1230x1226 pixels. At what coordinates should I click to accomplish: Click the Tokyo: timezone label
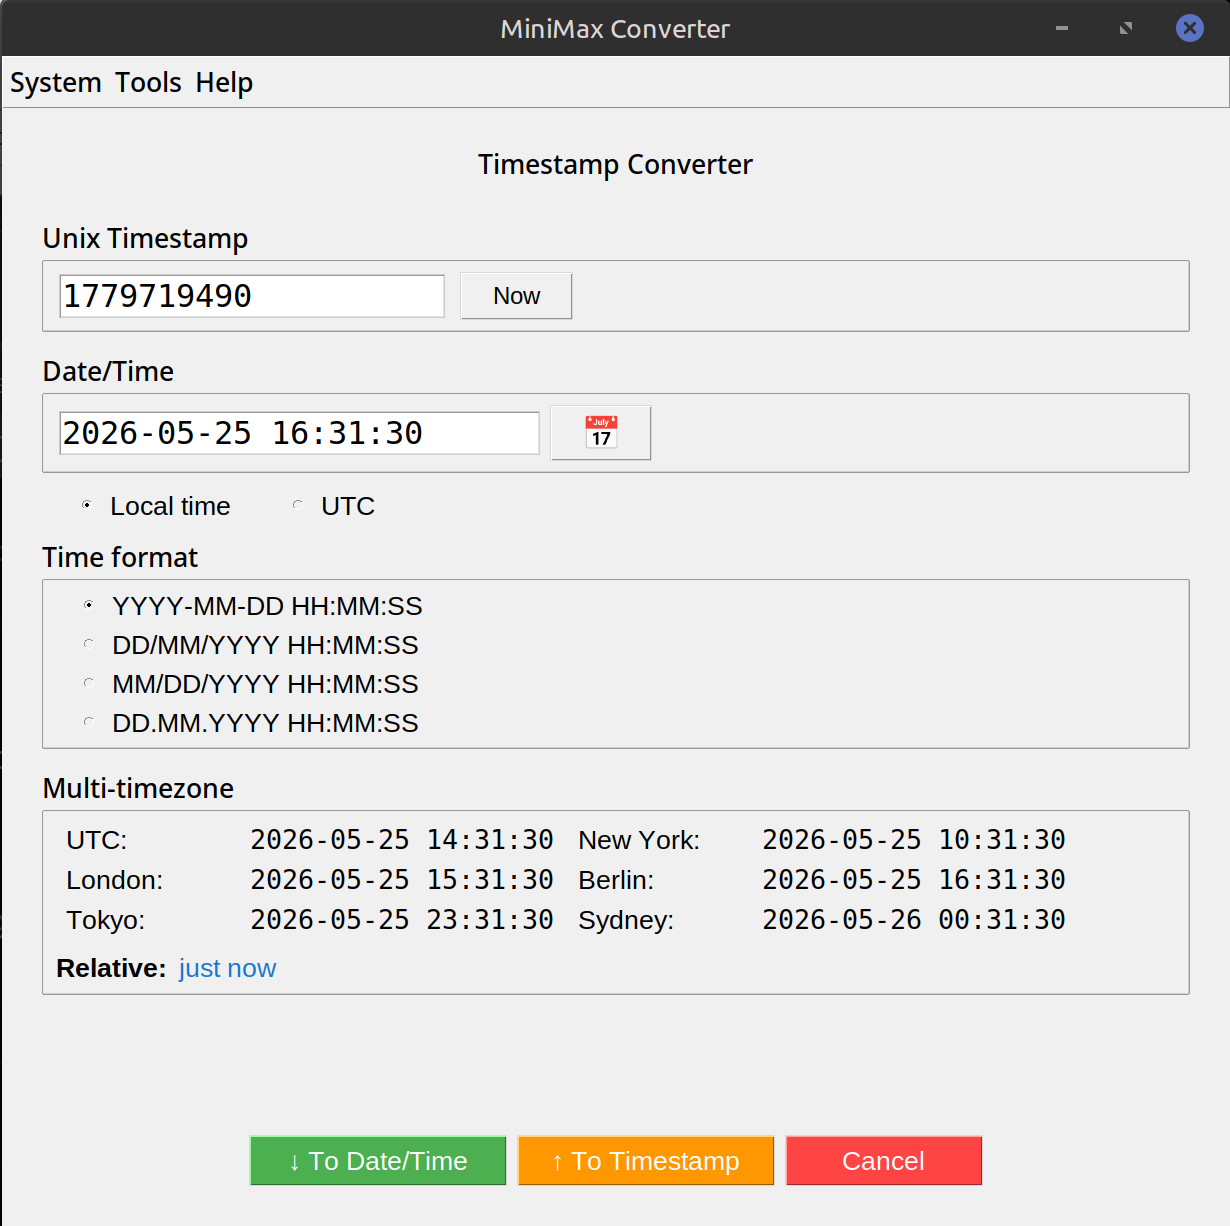point(105,920)
